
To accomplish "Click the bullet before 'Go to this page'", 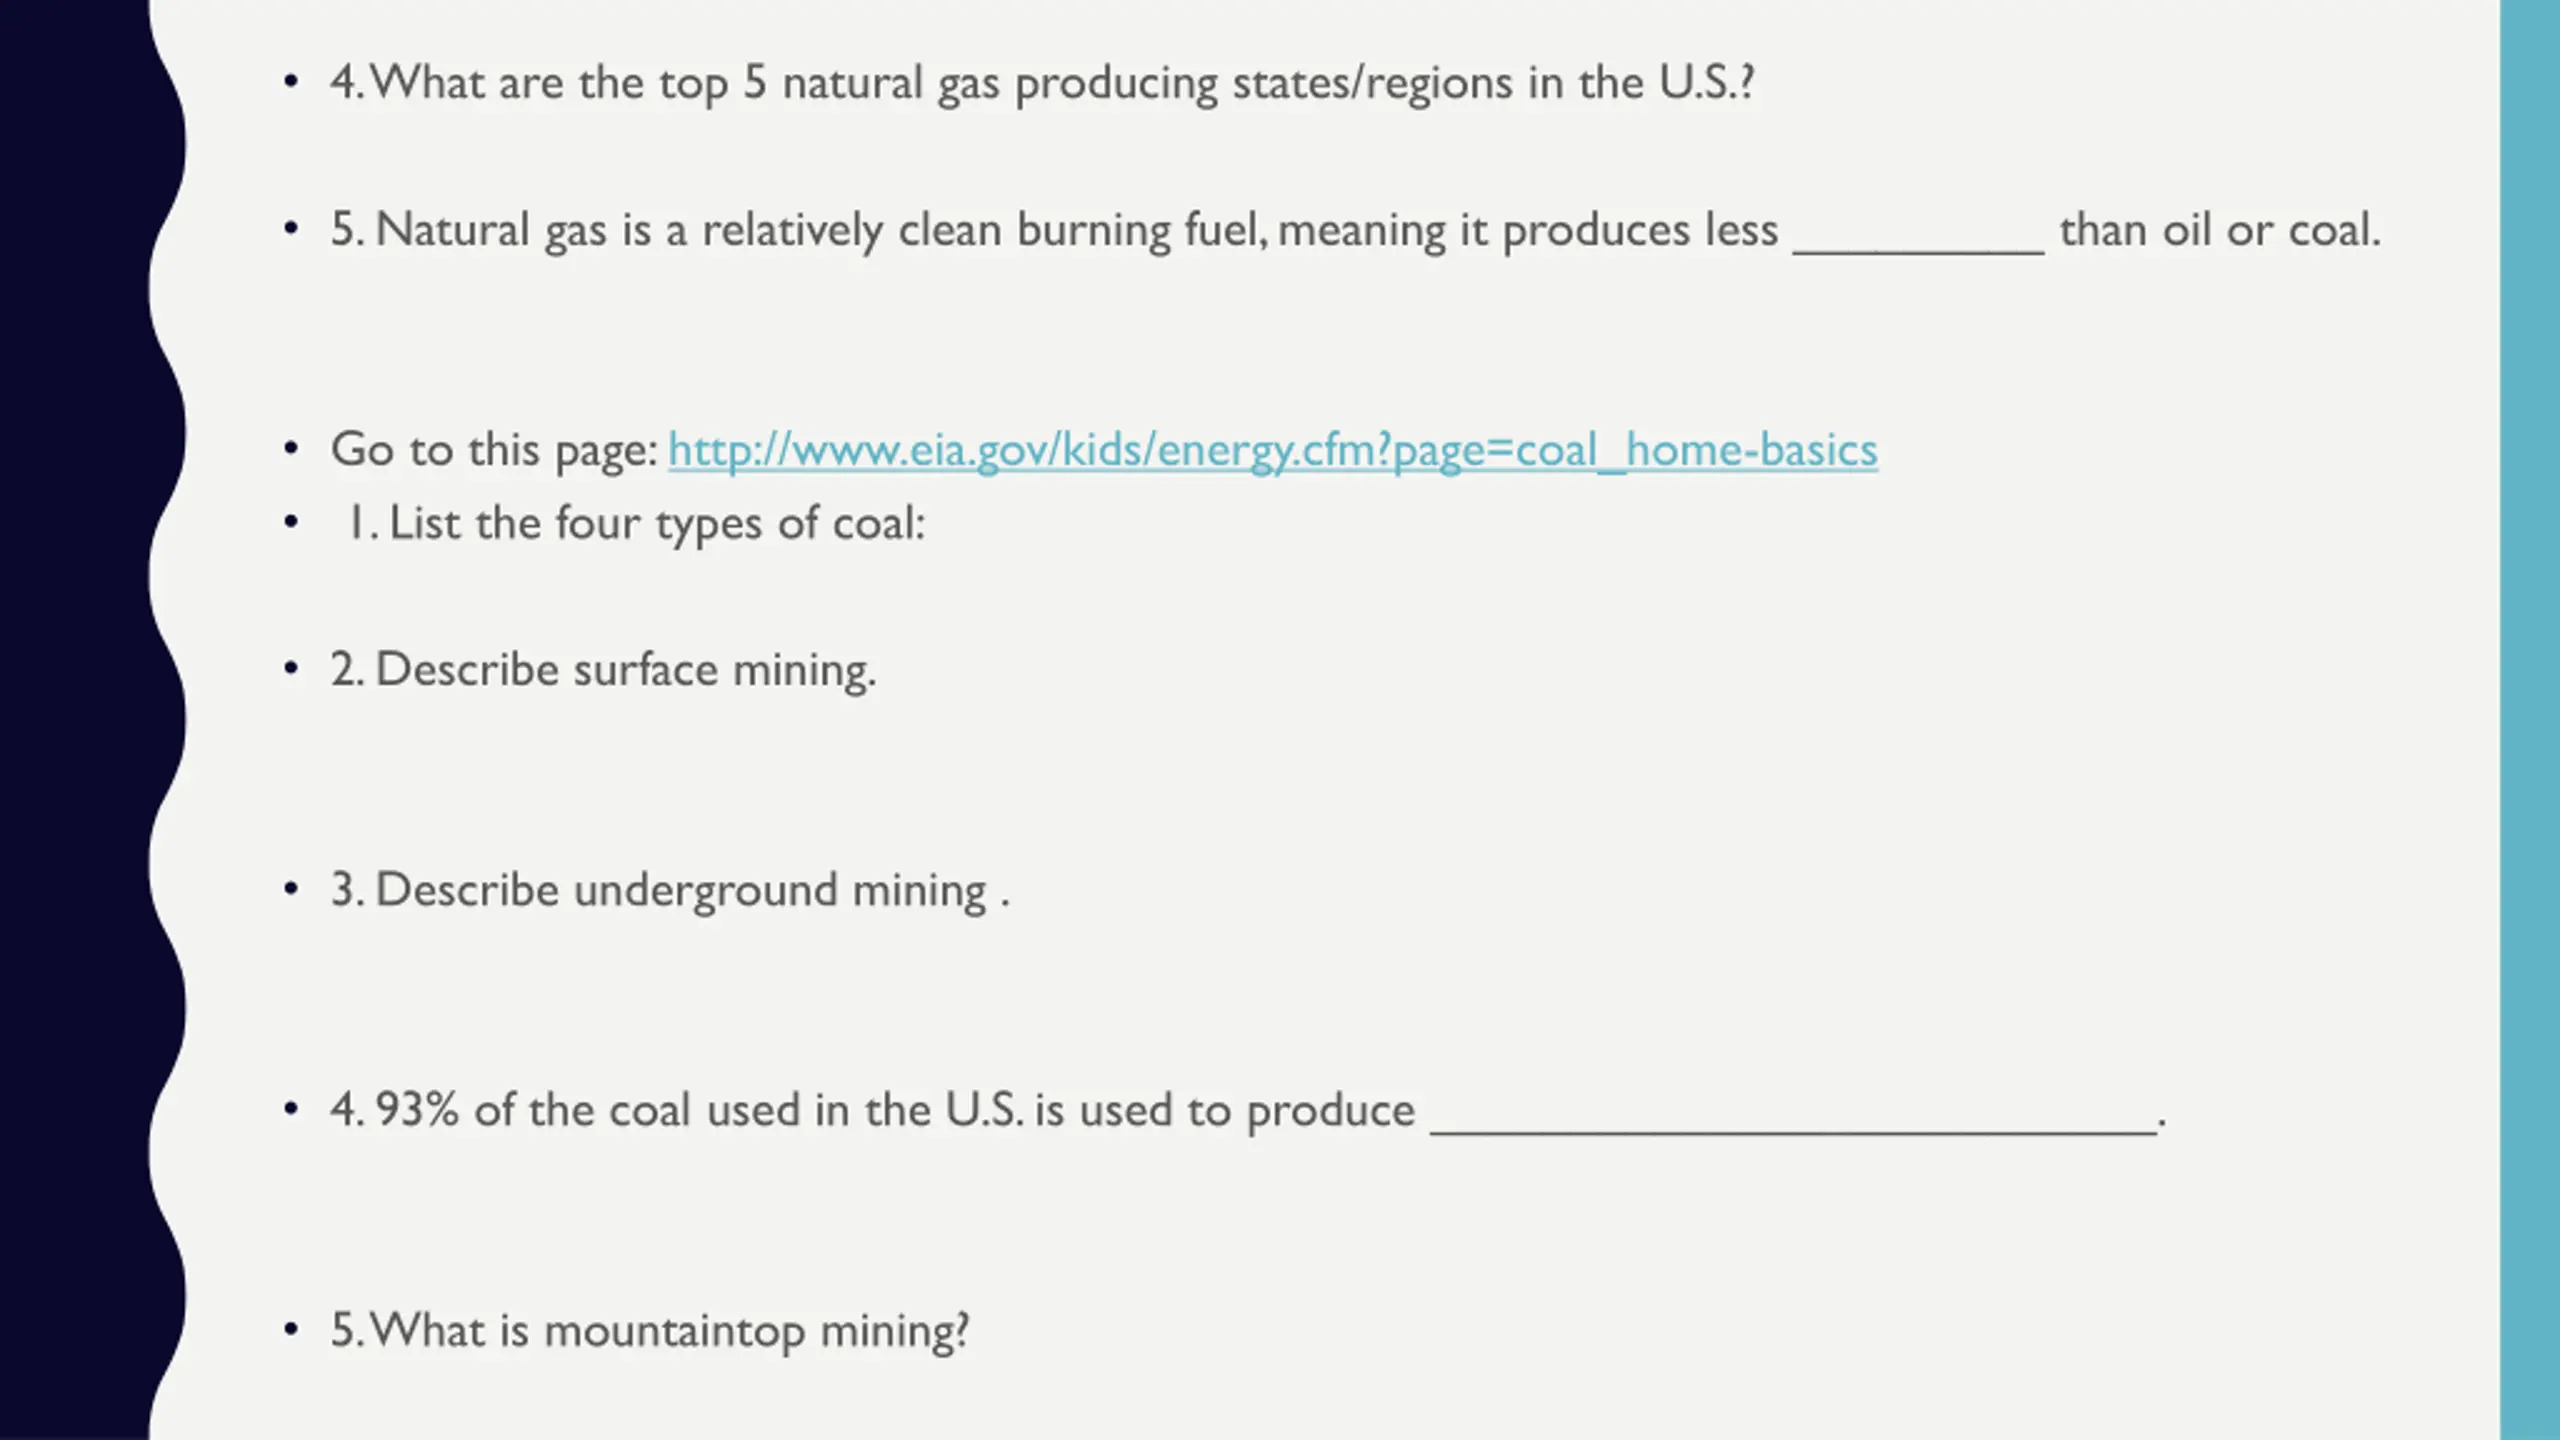I will coord(291,448).
